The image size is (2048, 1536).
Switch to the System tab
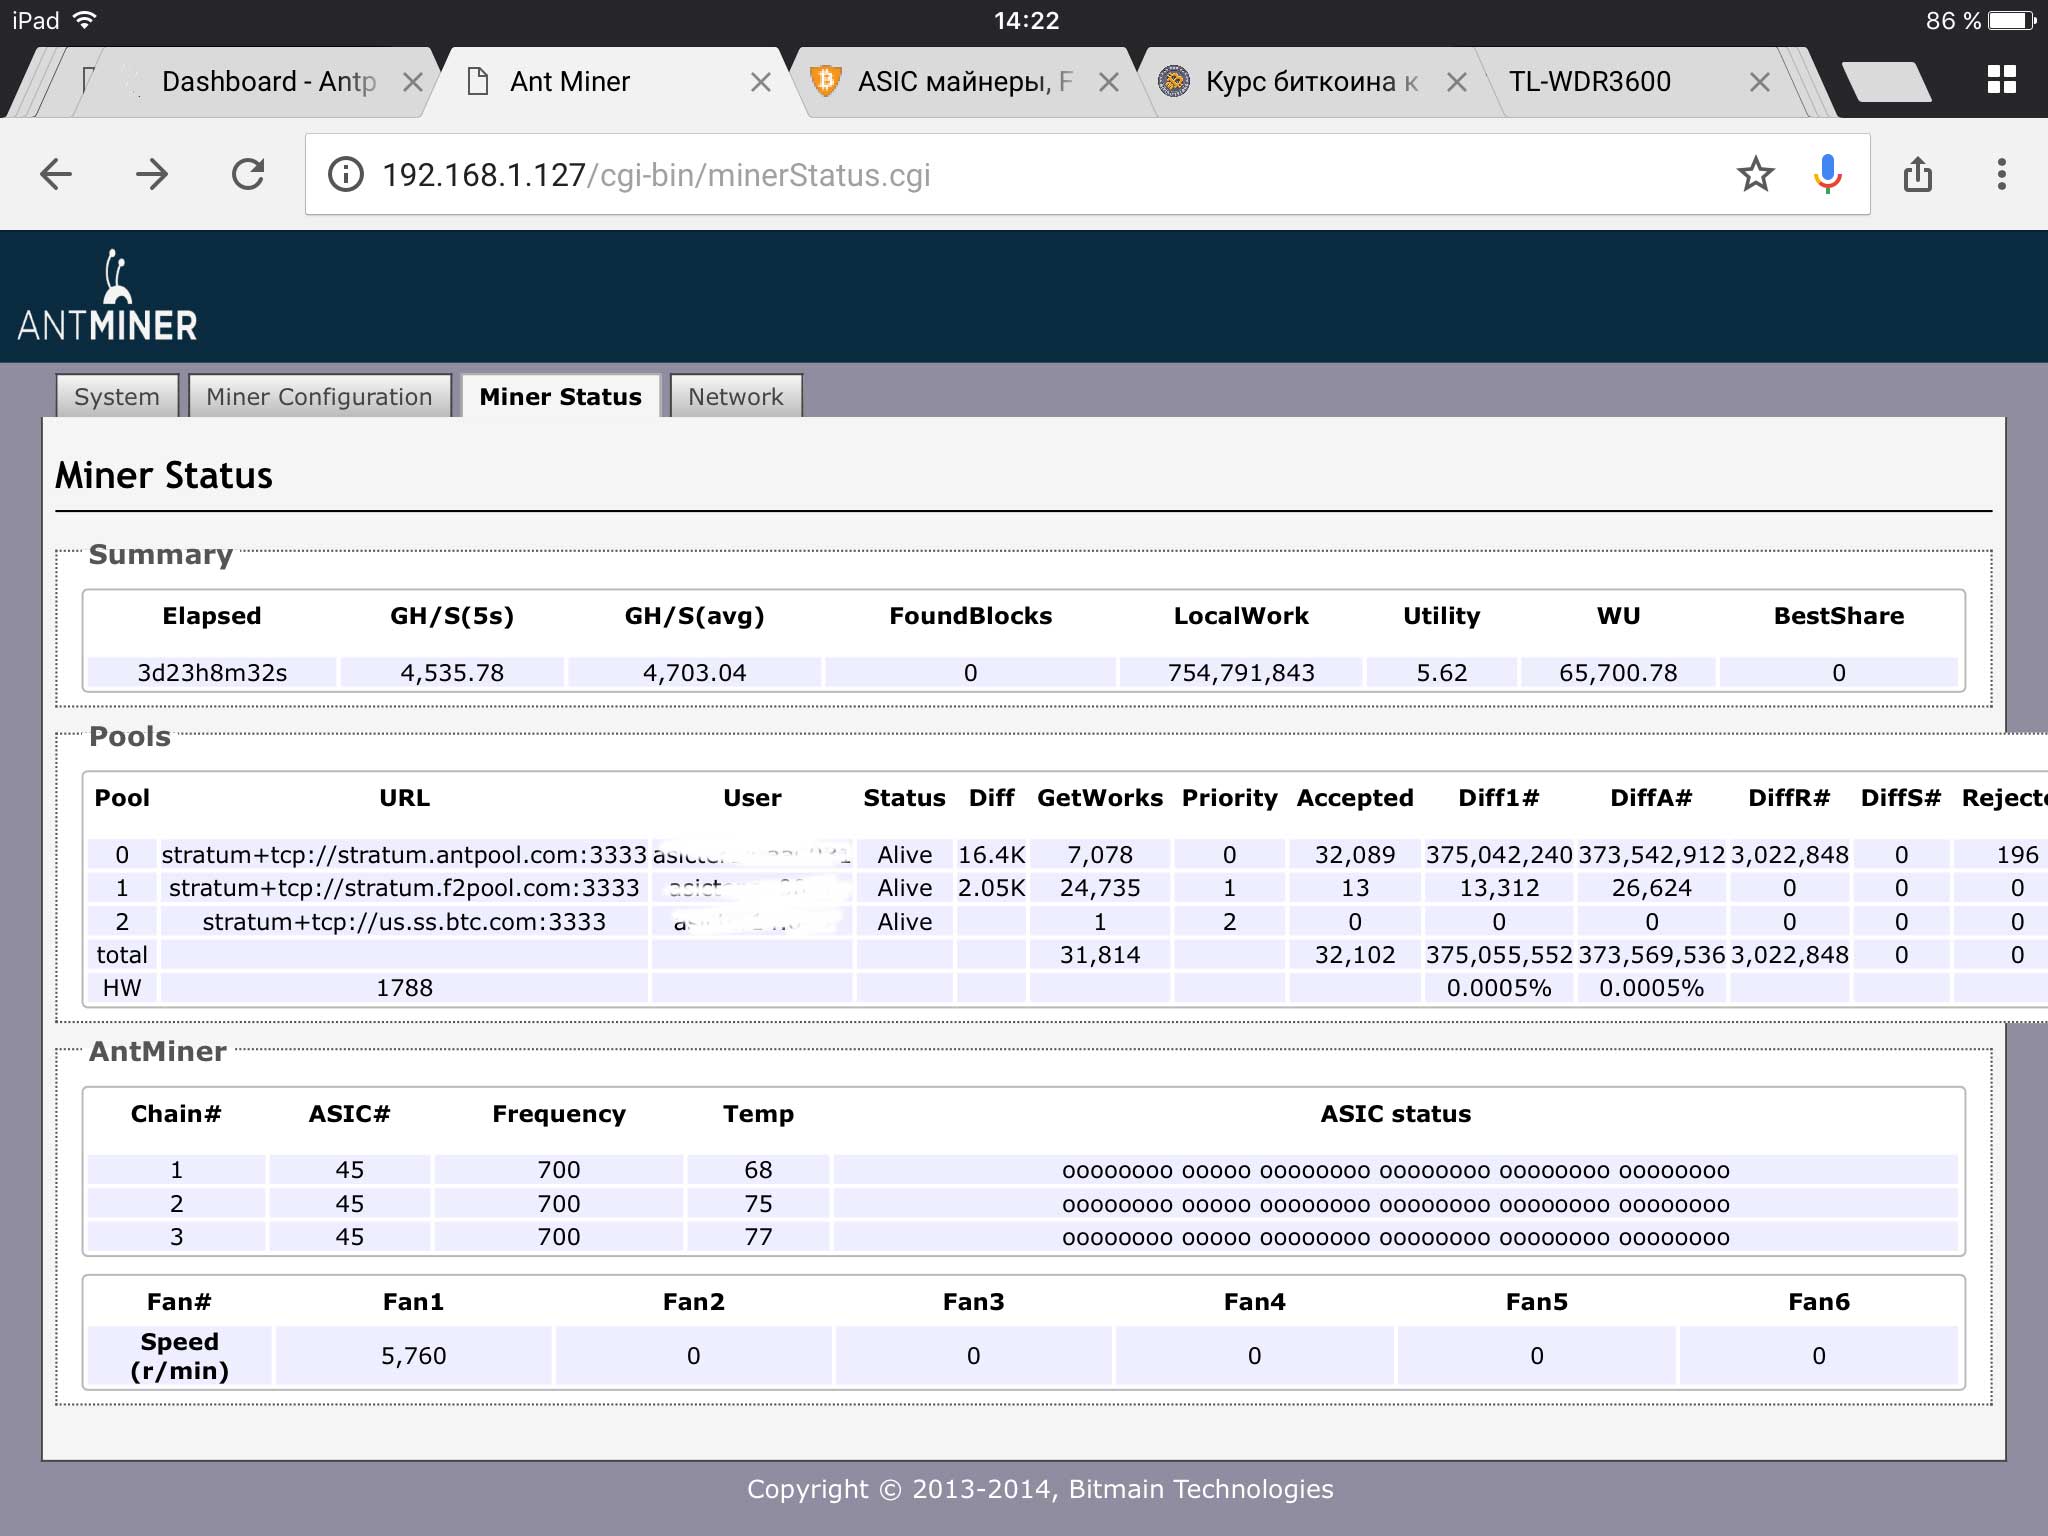[117, 397]
